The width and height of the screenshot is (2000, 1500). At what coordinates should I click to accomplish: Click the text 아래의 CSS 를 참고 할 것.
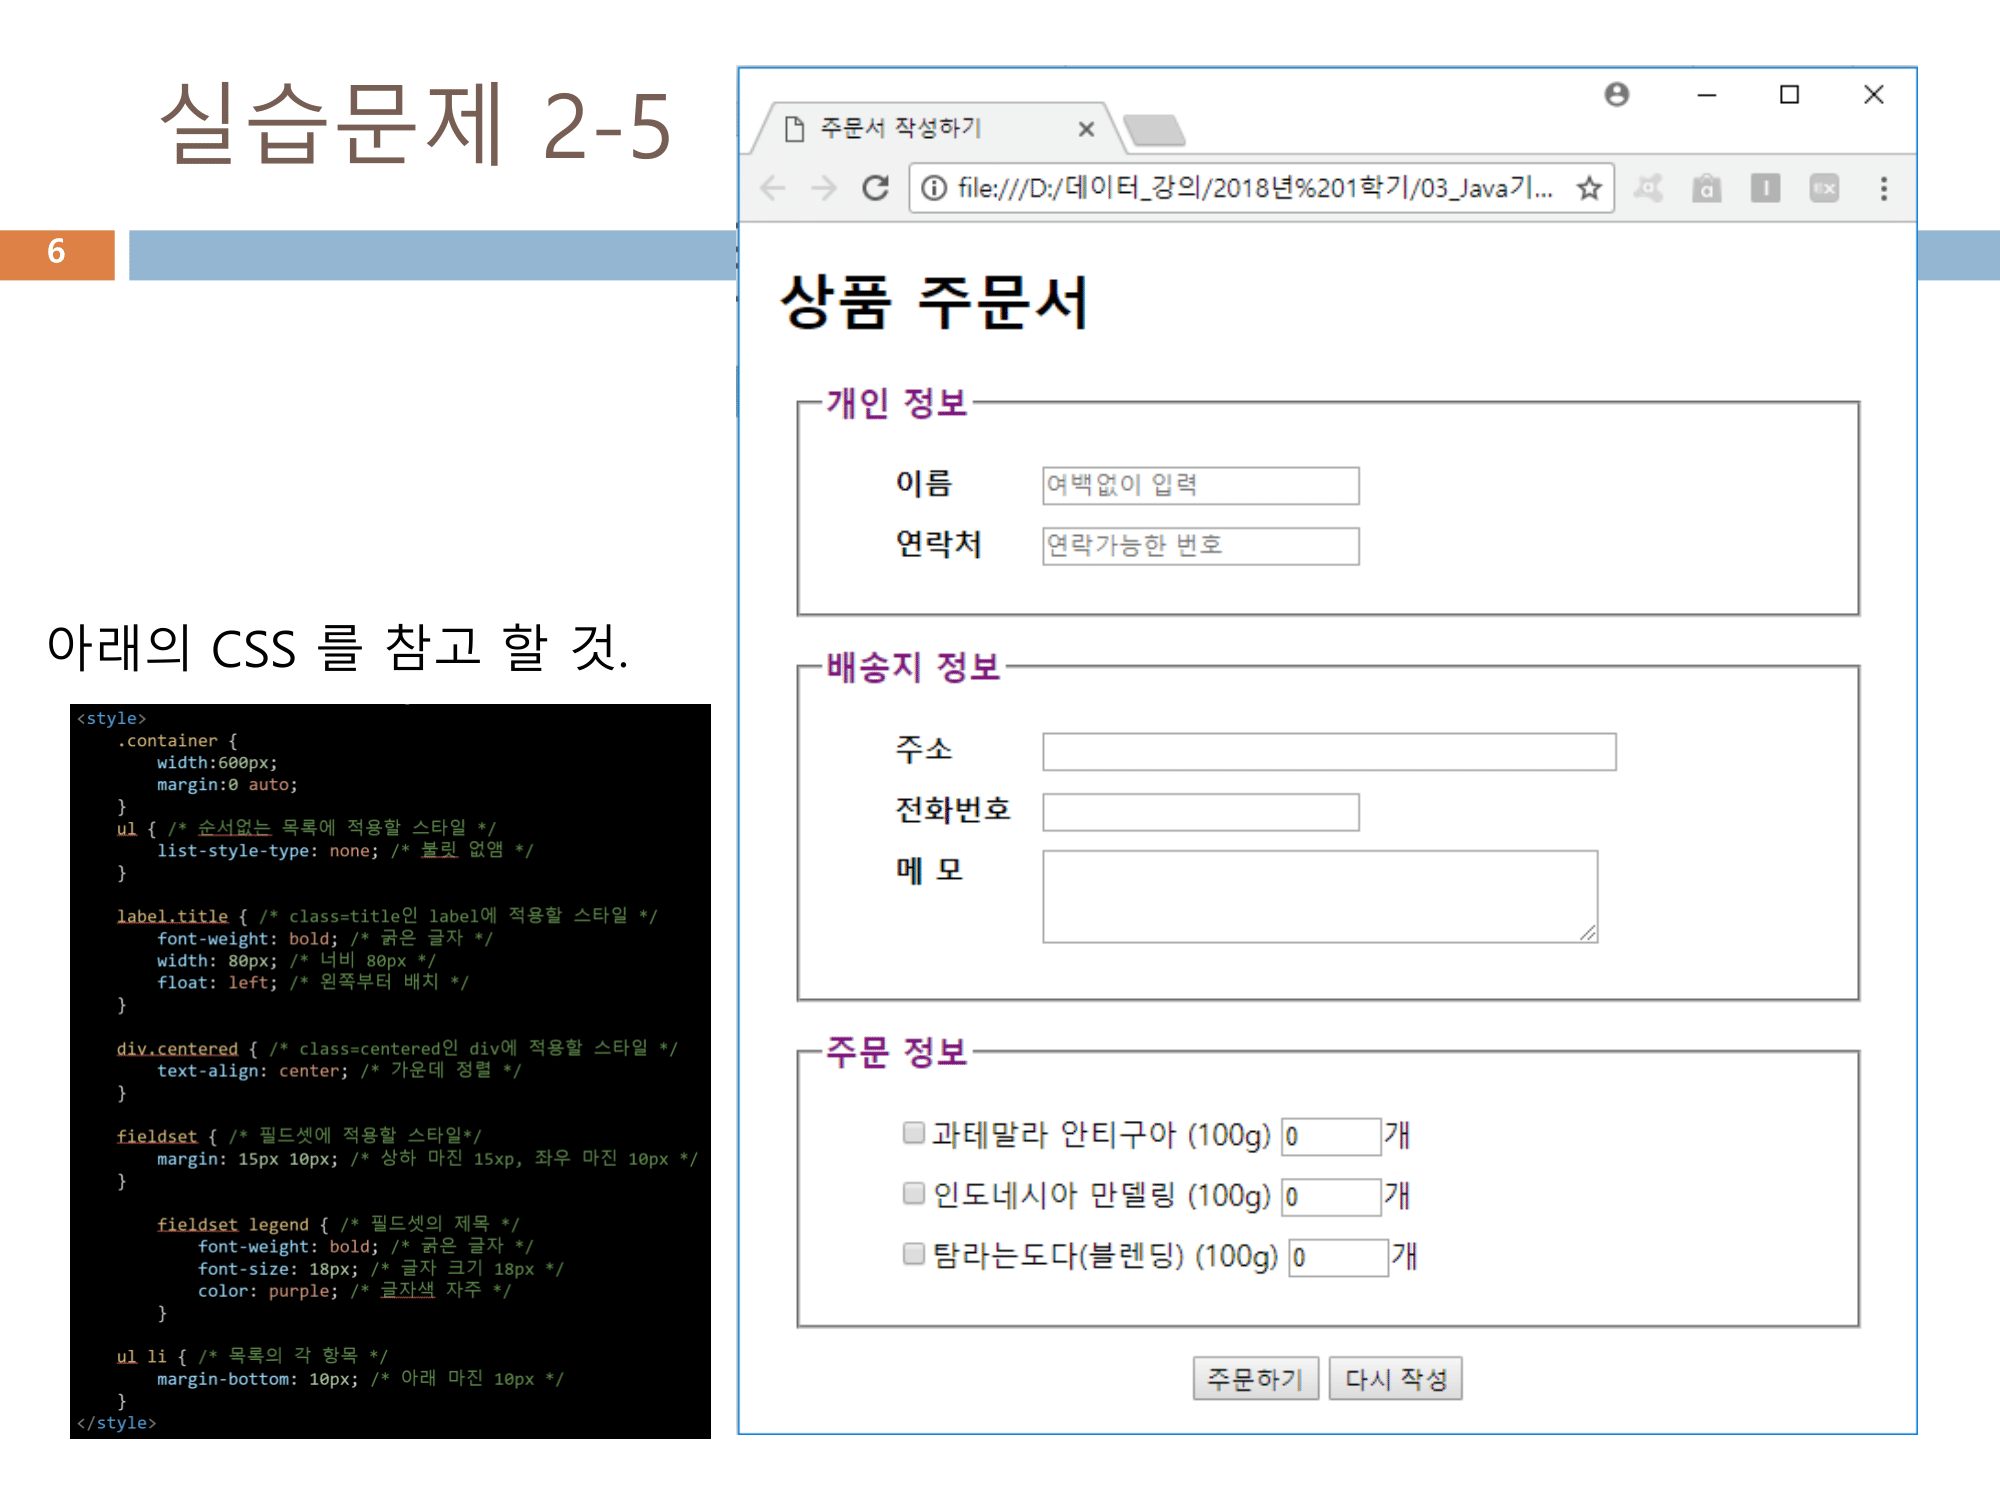click(338, 647)
